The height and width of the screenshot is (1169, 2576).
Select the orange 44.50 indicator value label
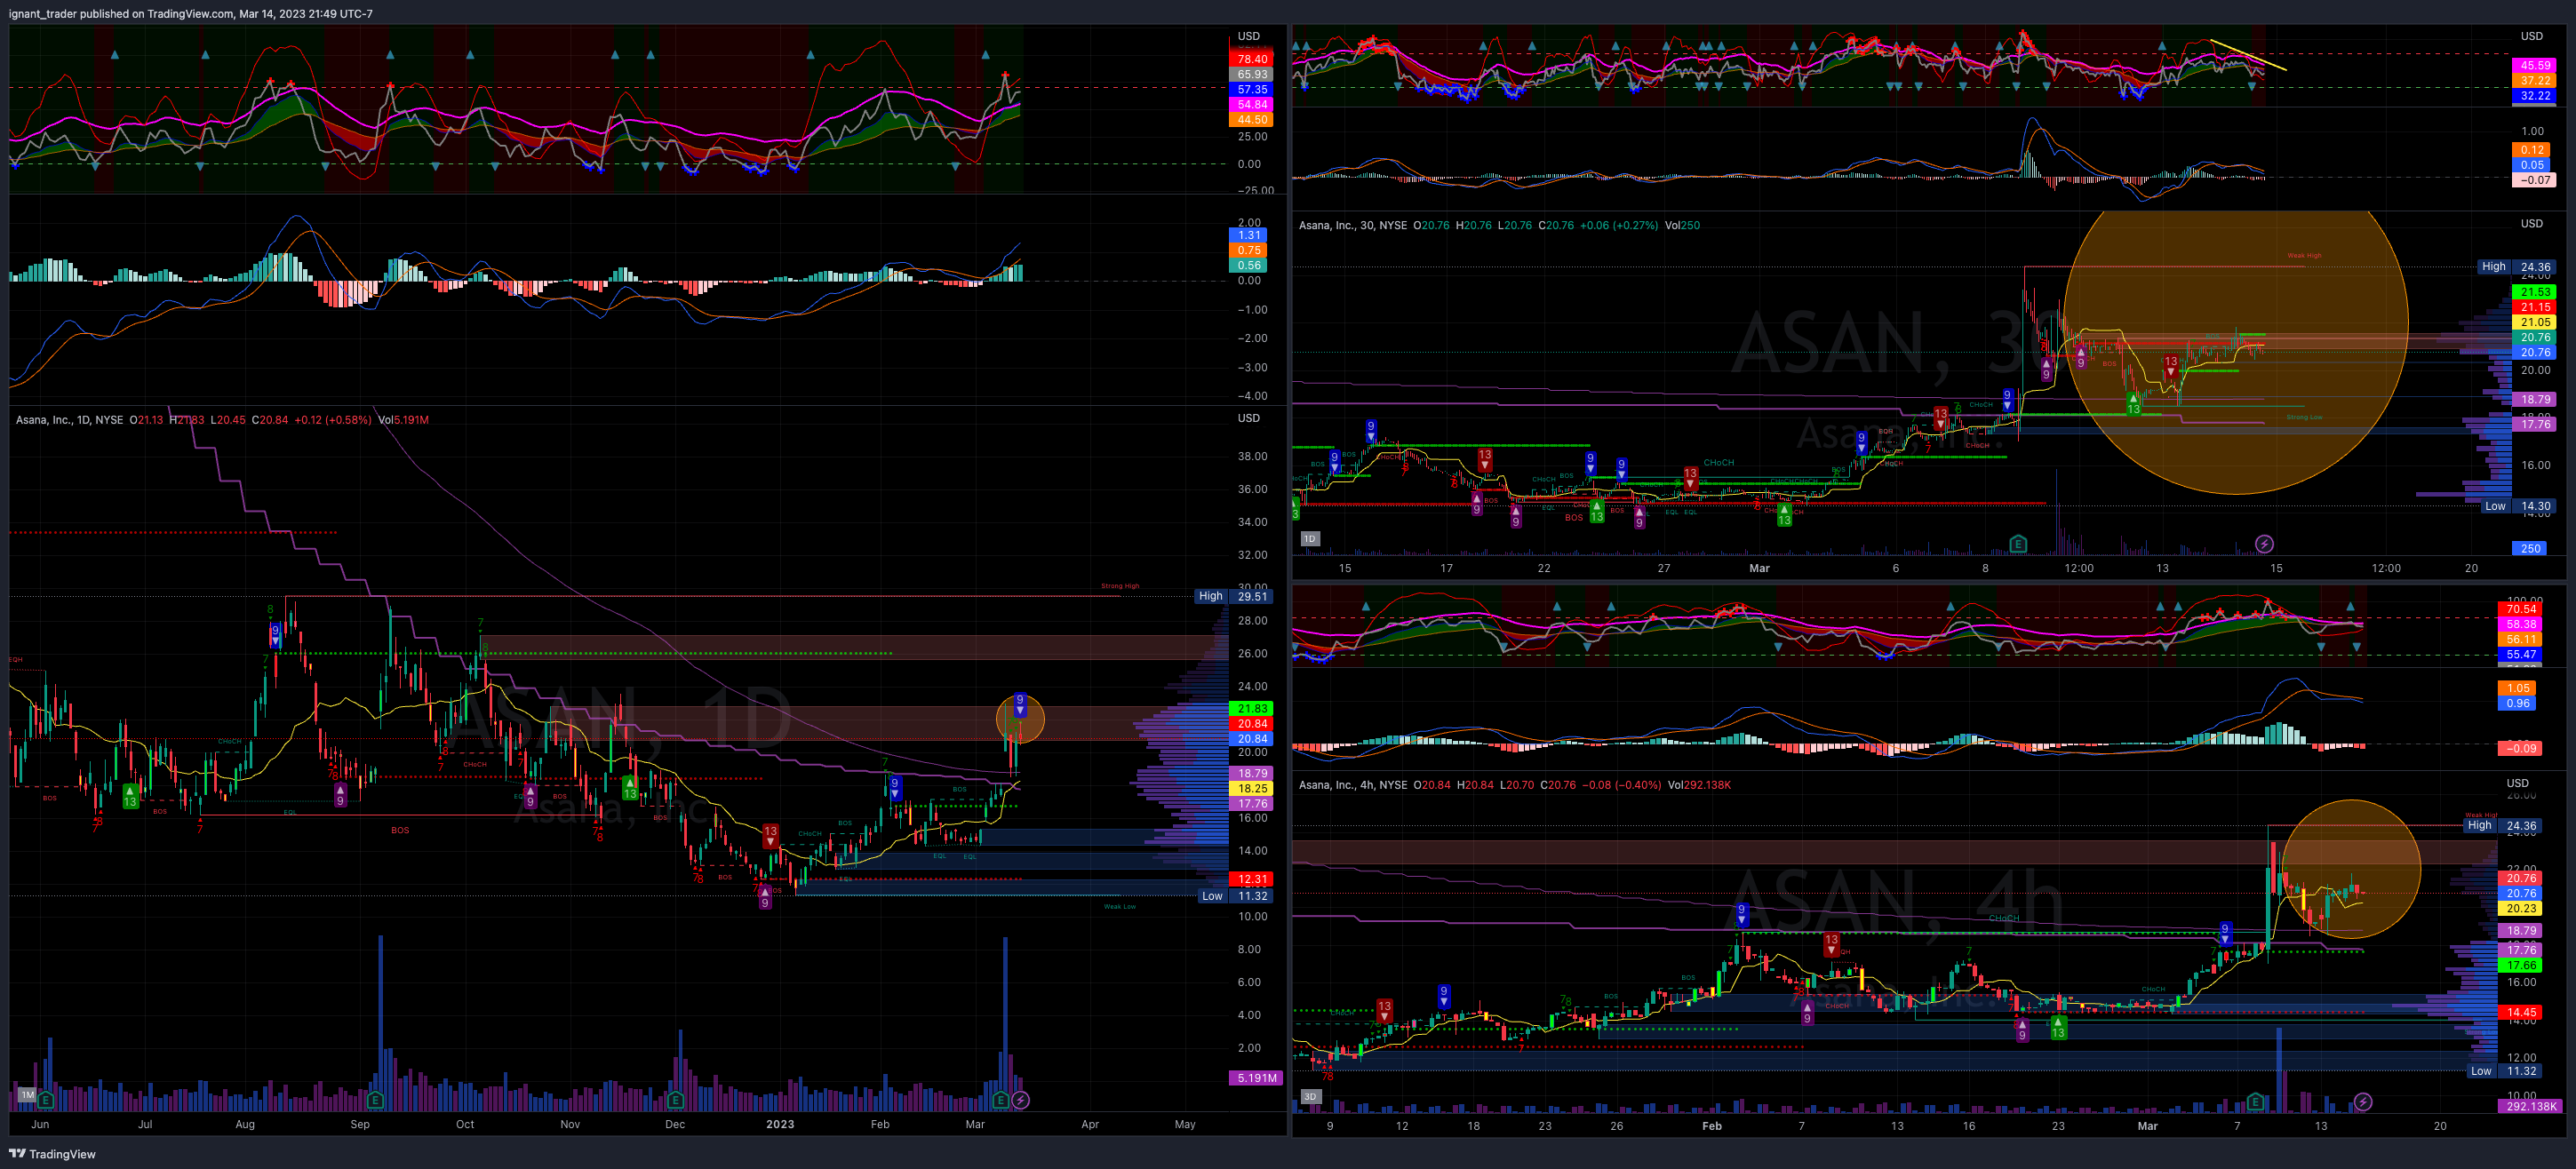[x=1251, y=119]
